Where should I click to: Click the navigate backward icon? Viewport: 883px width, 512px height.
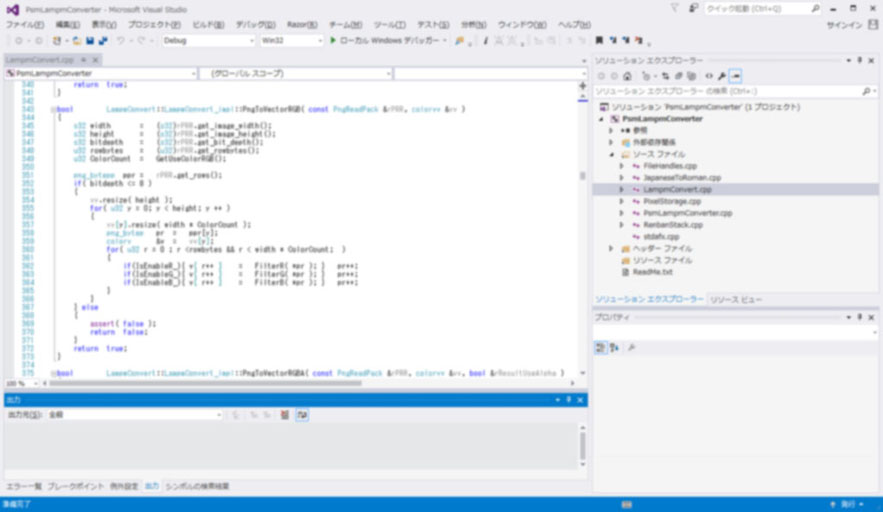point(19,41)
